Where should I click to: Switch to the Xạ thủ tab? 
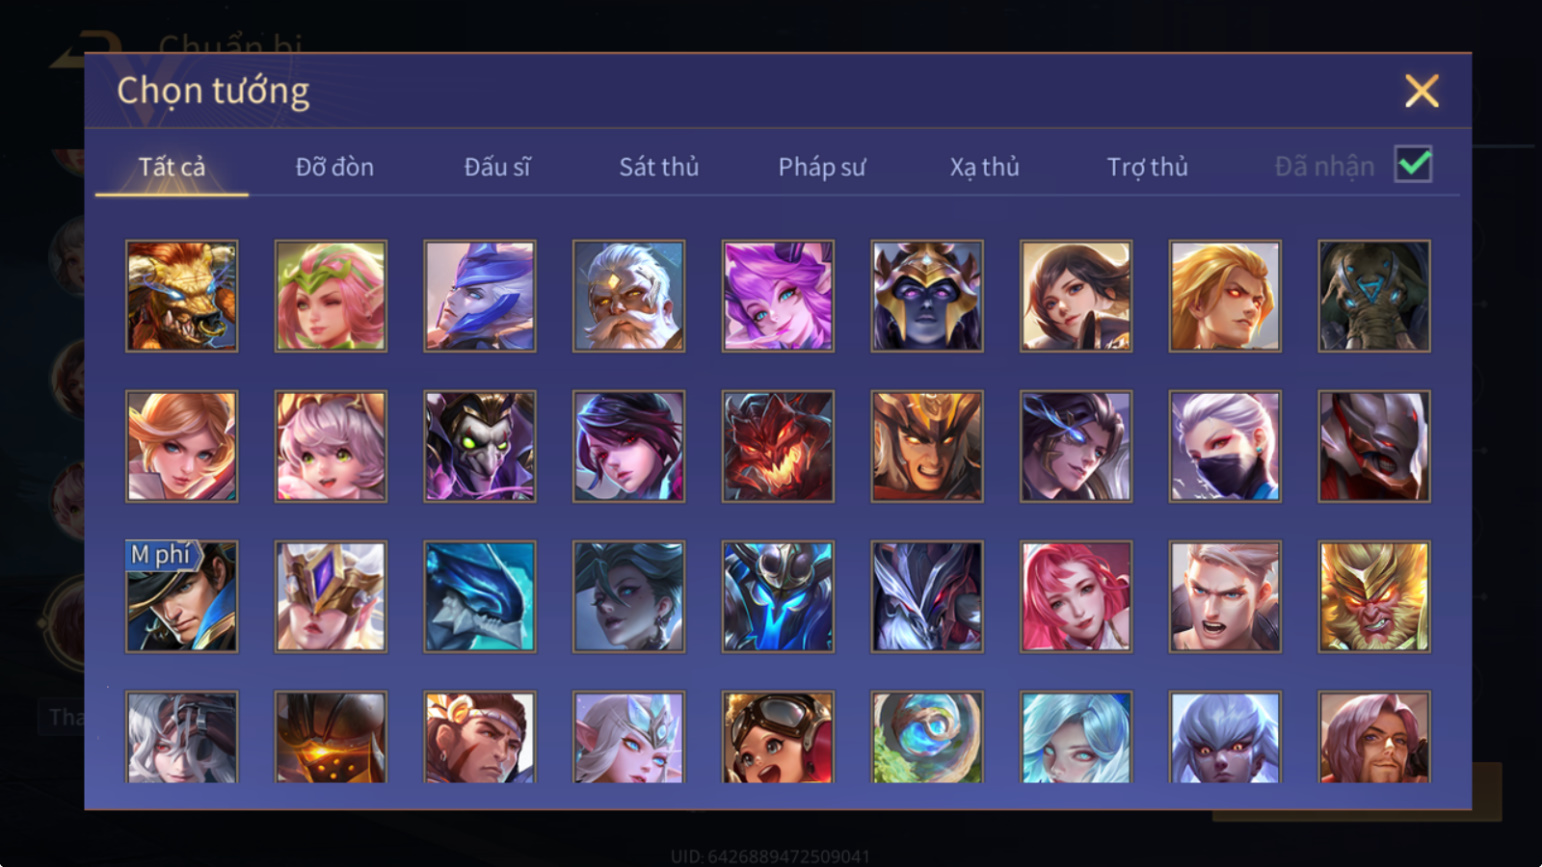point(985,167)
